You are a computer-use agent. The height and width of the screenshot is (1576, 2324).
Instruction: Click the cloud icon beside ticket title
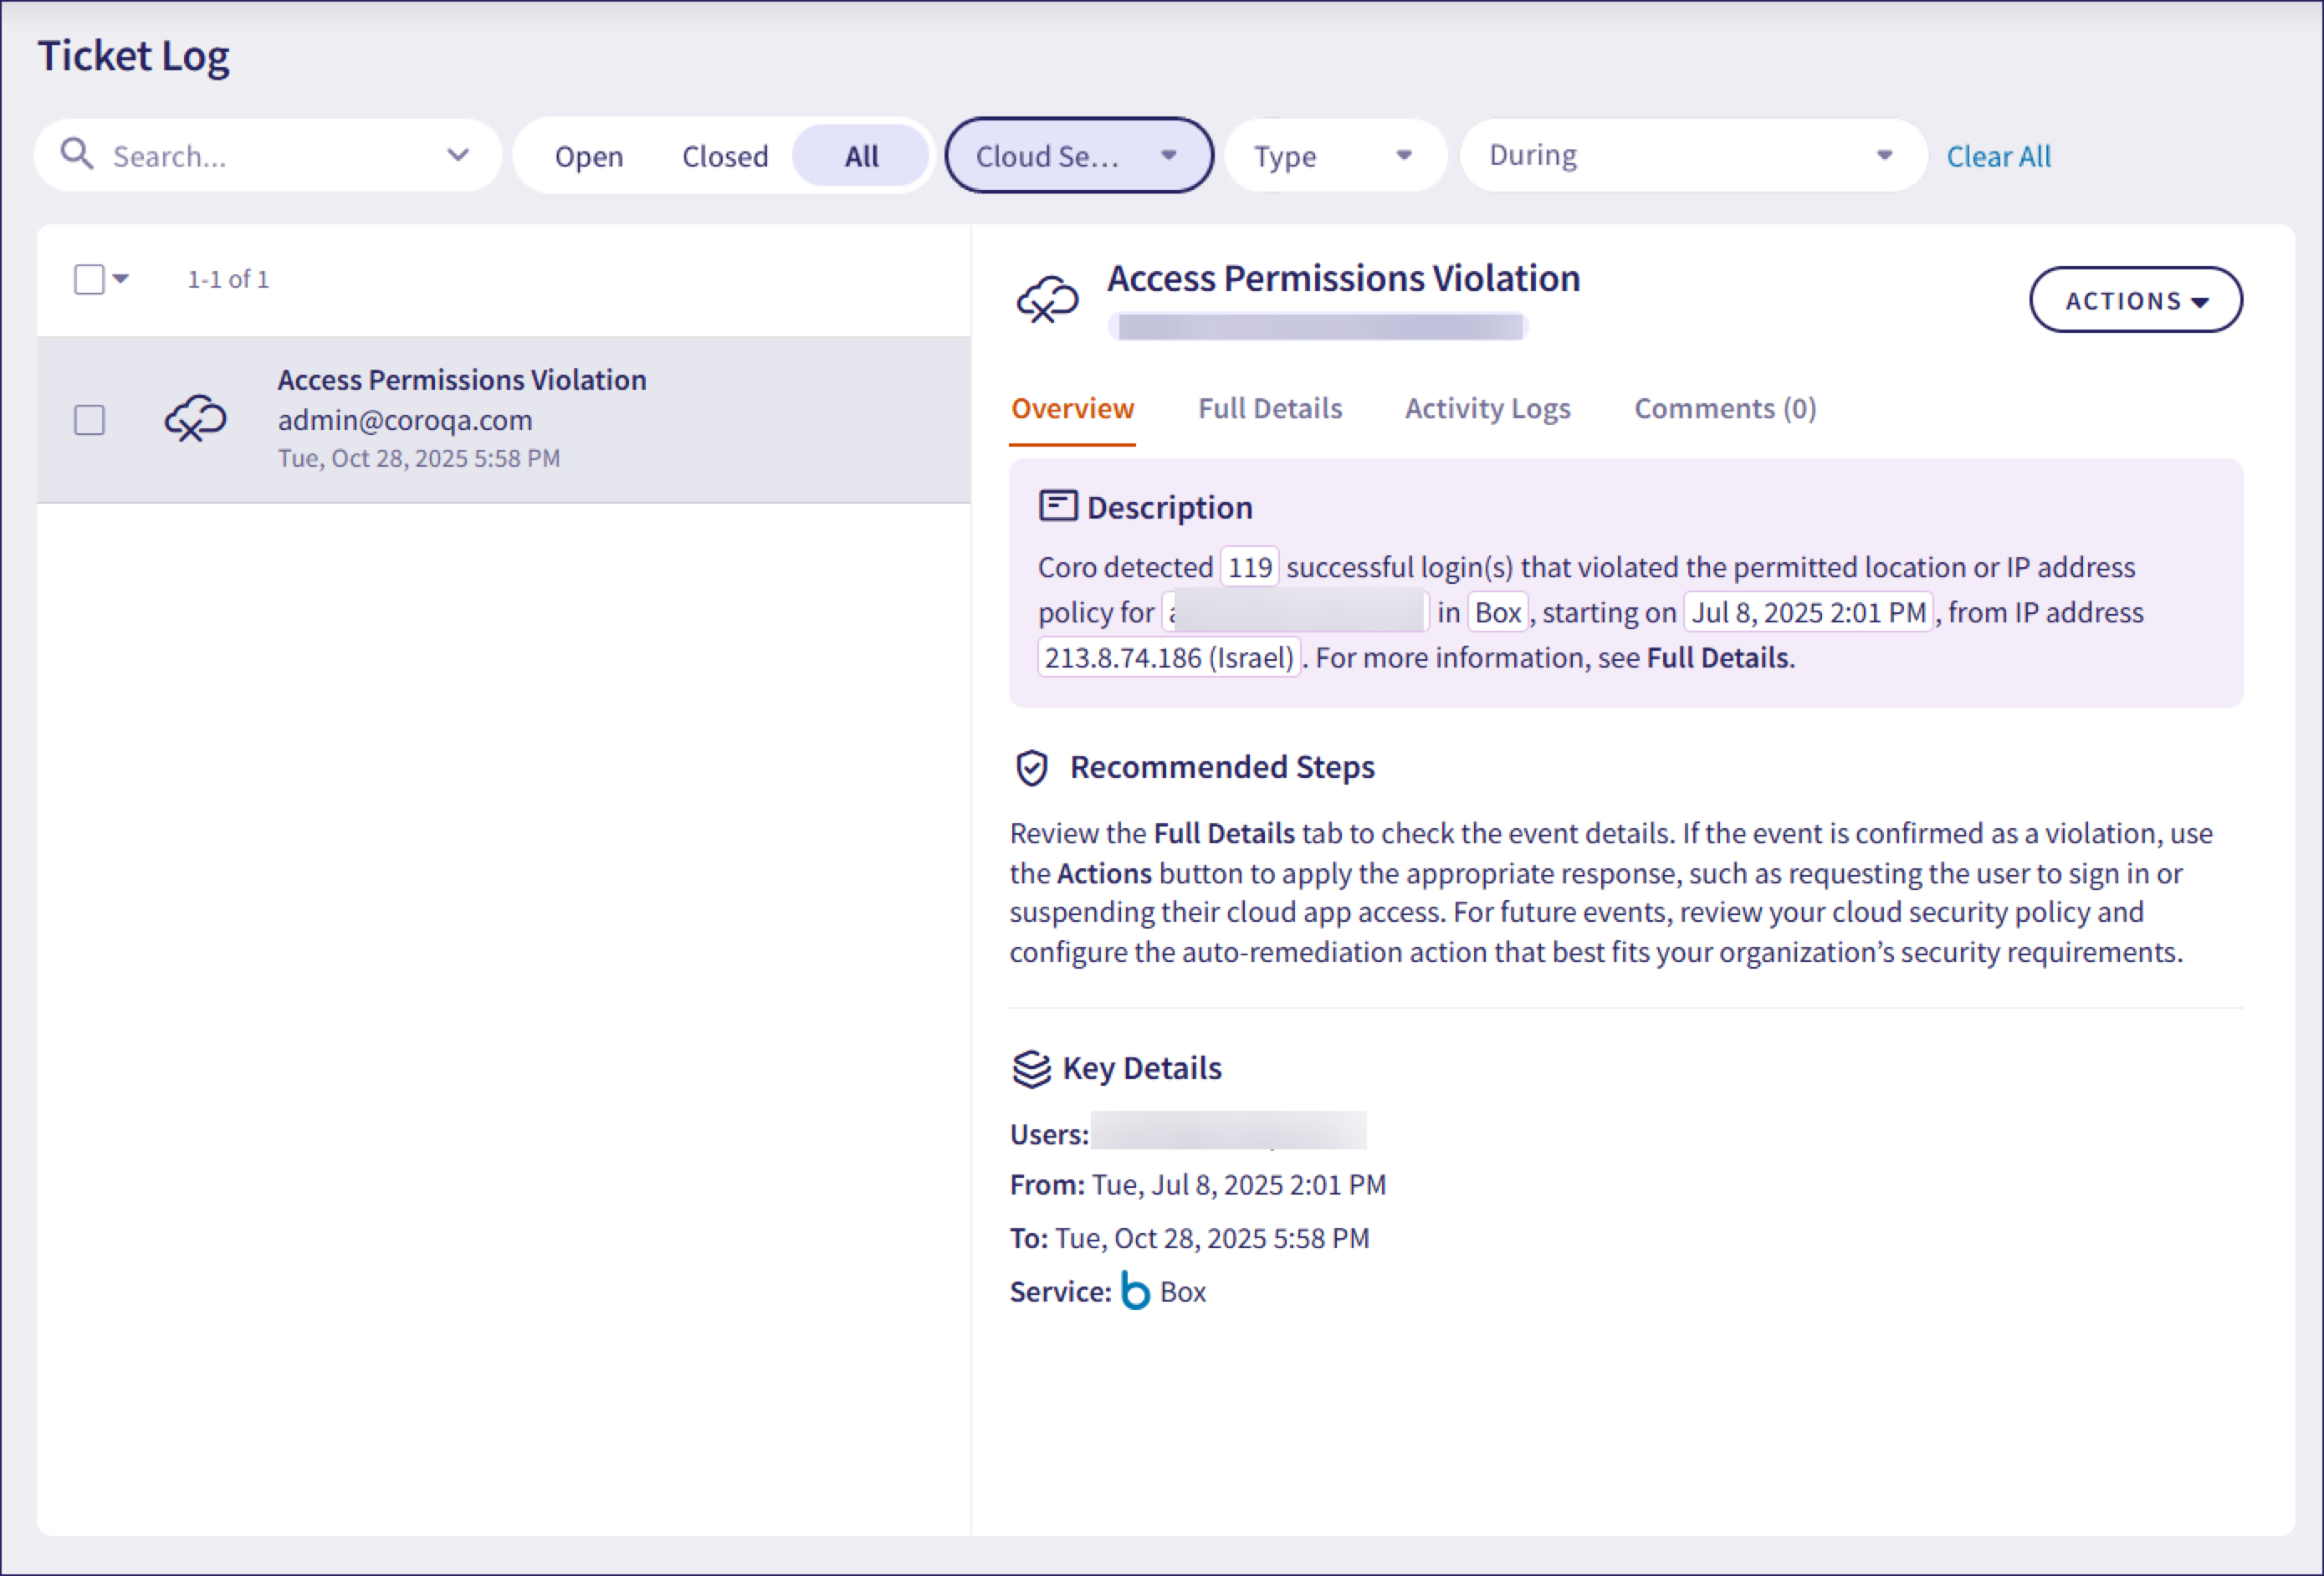click(1047, 299)
